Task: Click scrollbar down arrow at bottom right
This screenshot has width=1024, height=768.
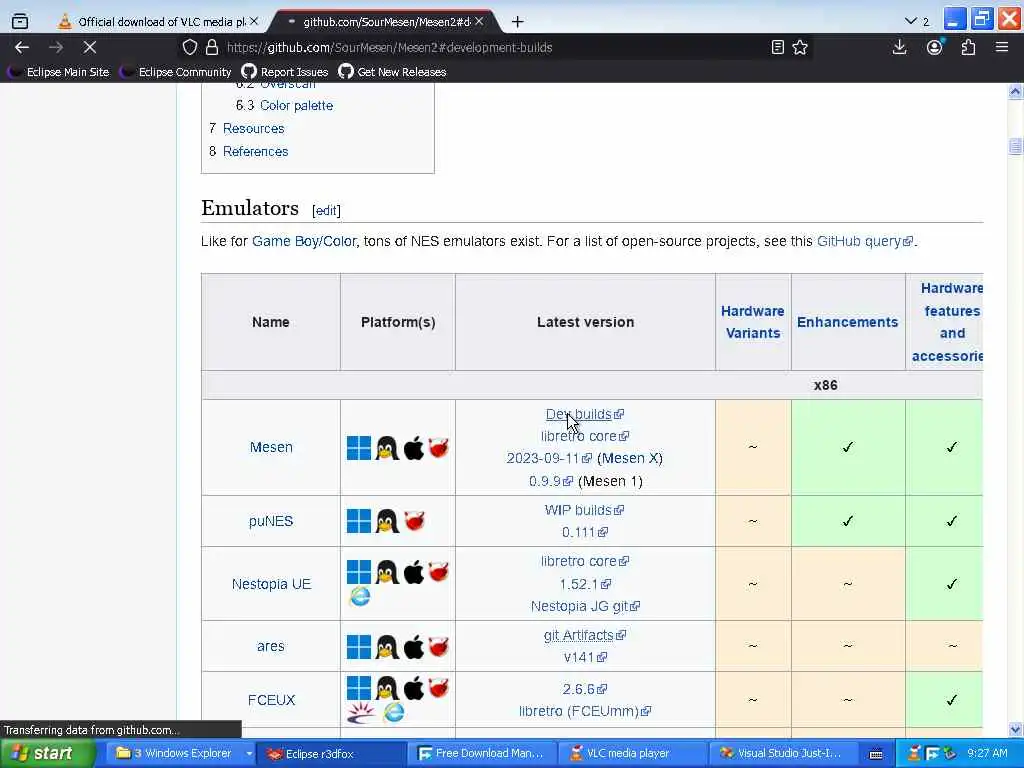Action: tap(1015, 729)
